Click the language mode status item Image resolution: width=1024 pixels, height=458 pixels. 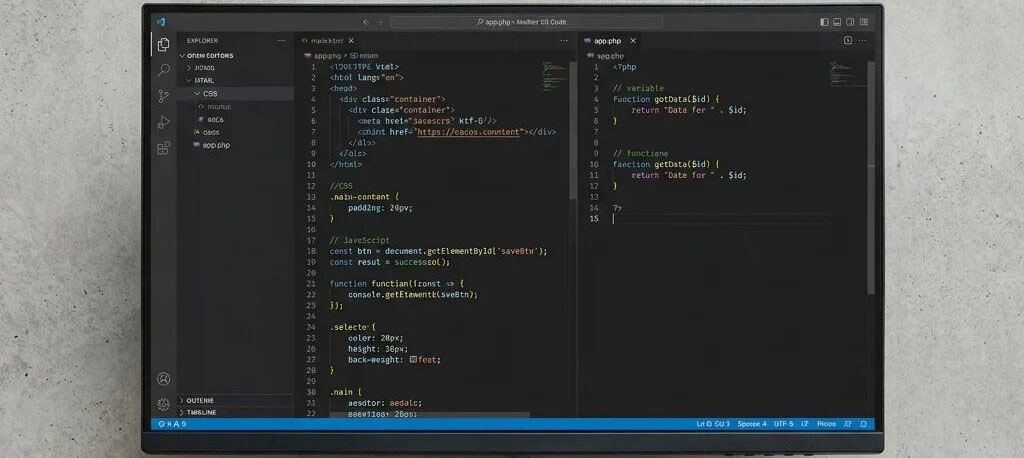[x=826, y=424]
